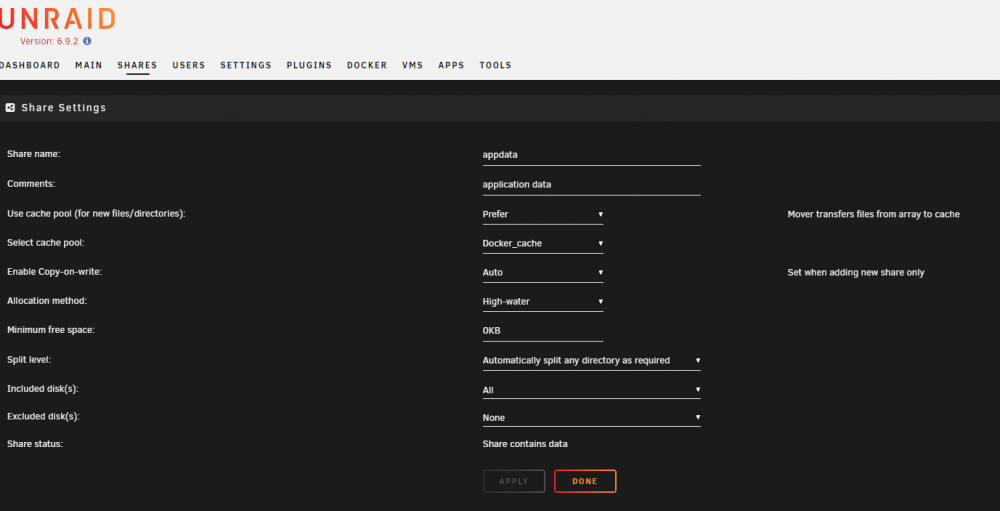The height and width of the screenshot is (511, 1000).
Task: Expand the Split level dropdown
Action: click(x=591, y=360)
